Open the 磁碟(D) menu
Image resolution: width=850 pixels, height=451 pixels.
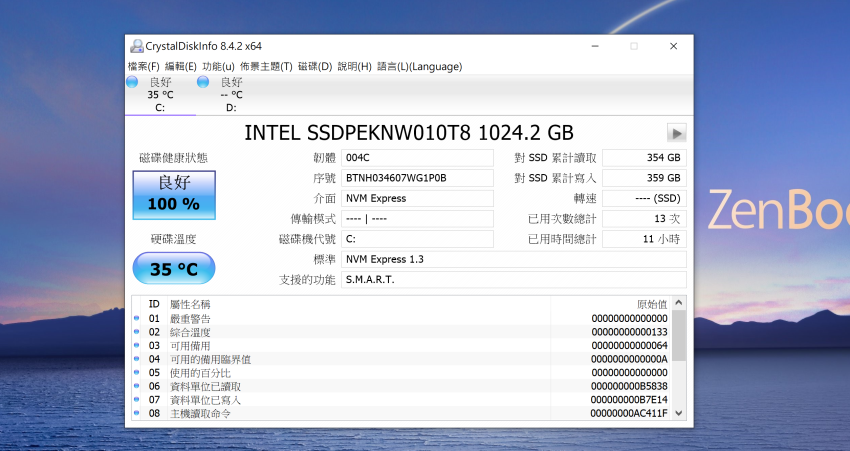coord(315,67)
